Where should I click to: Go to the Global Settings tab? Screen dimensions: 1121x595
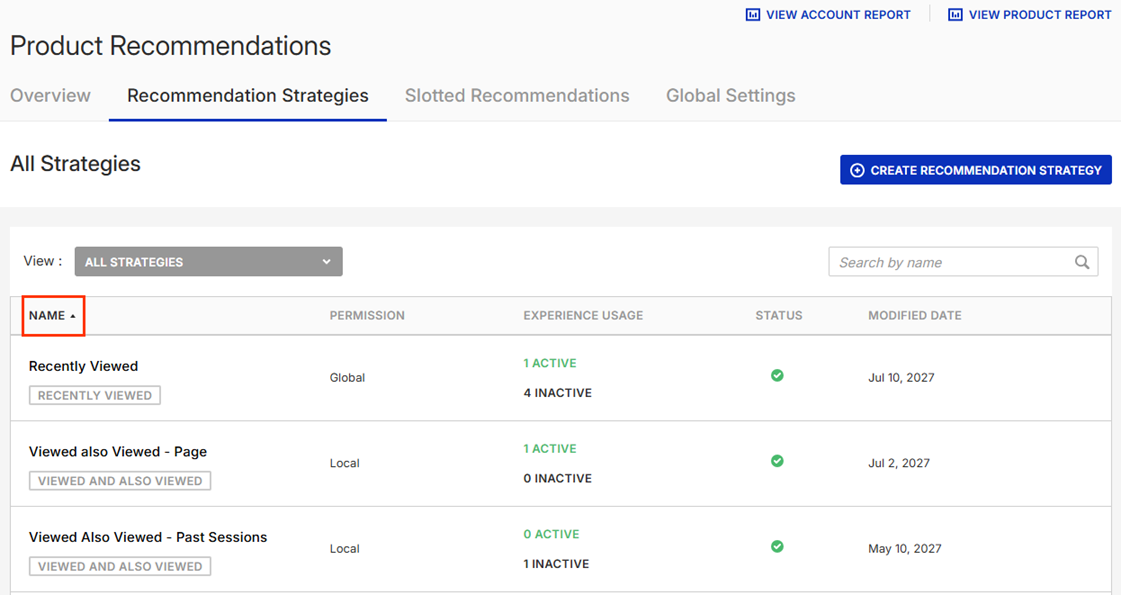click(730, 96)
